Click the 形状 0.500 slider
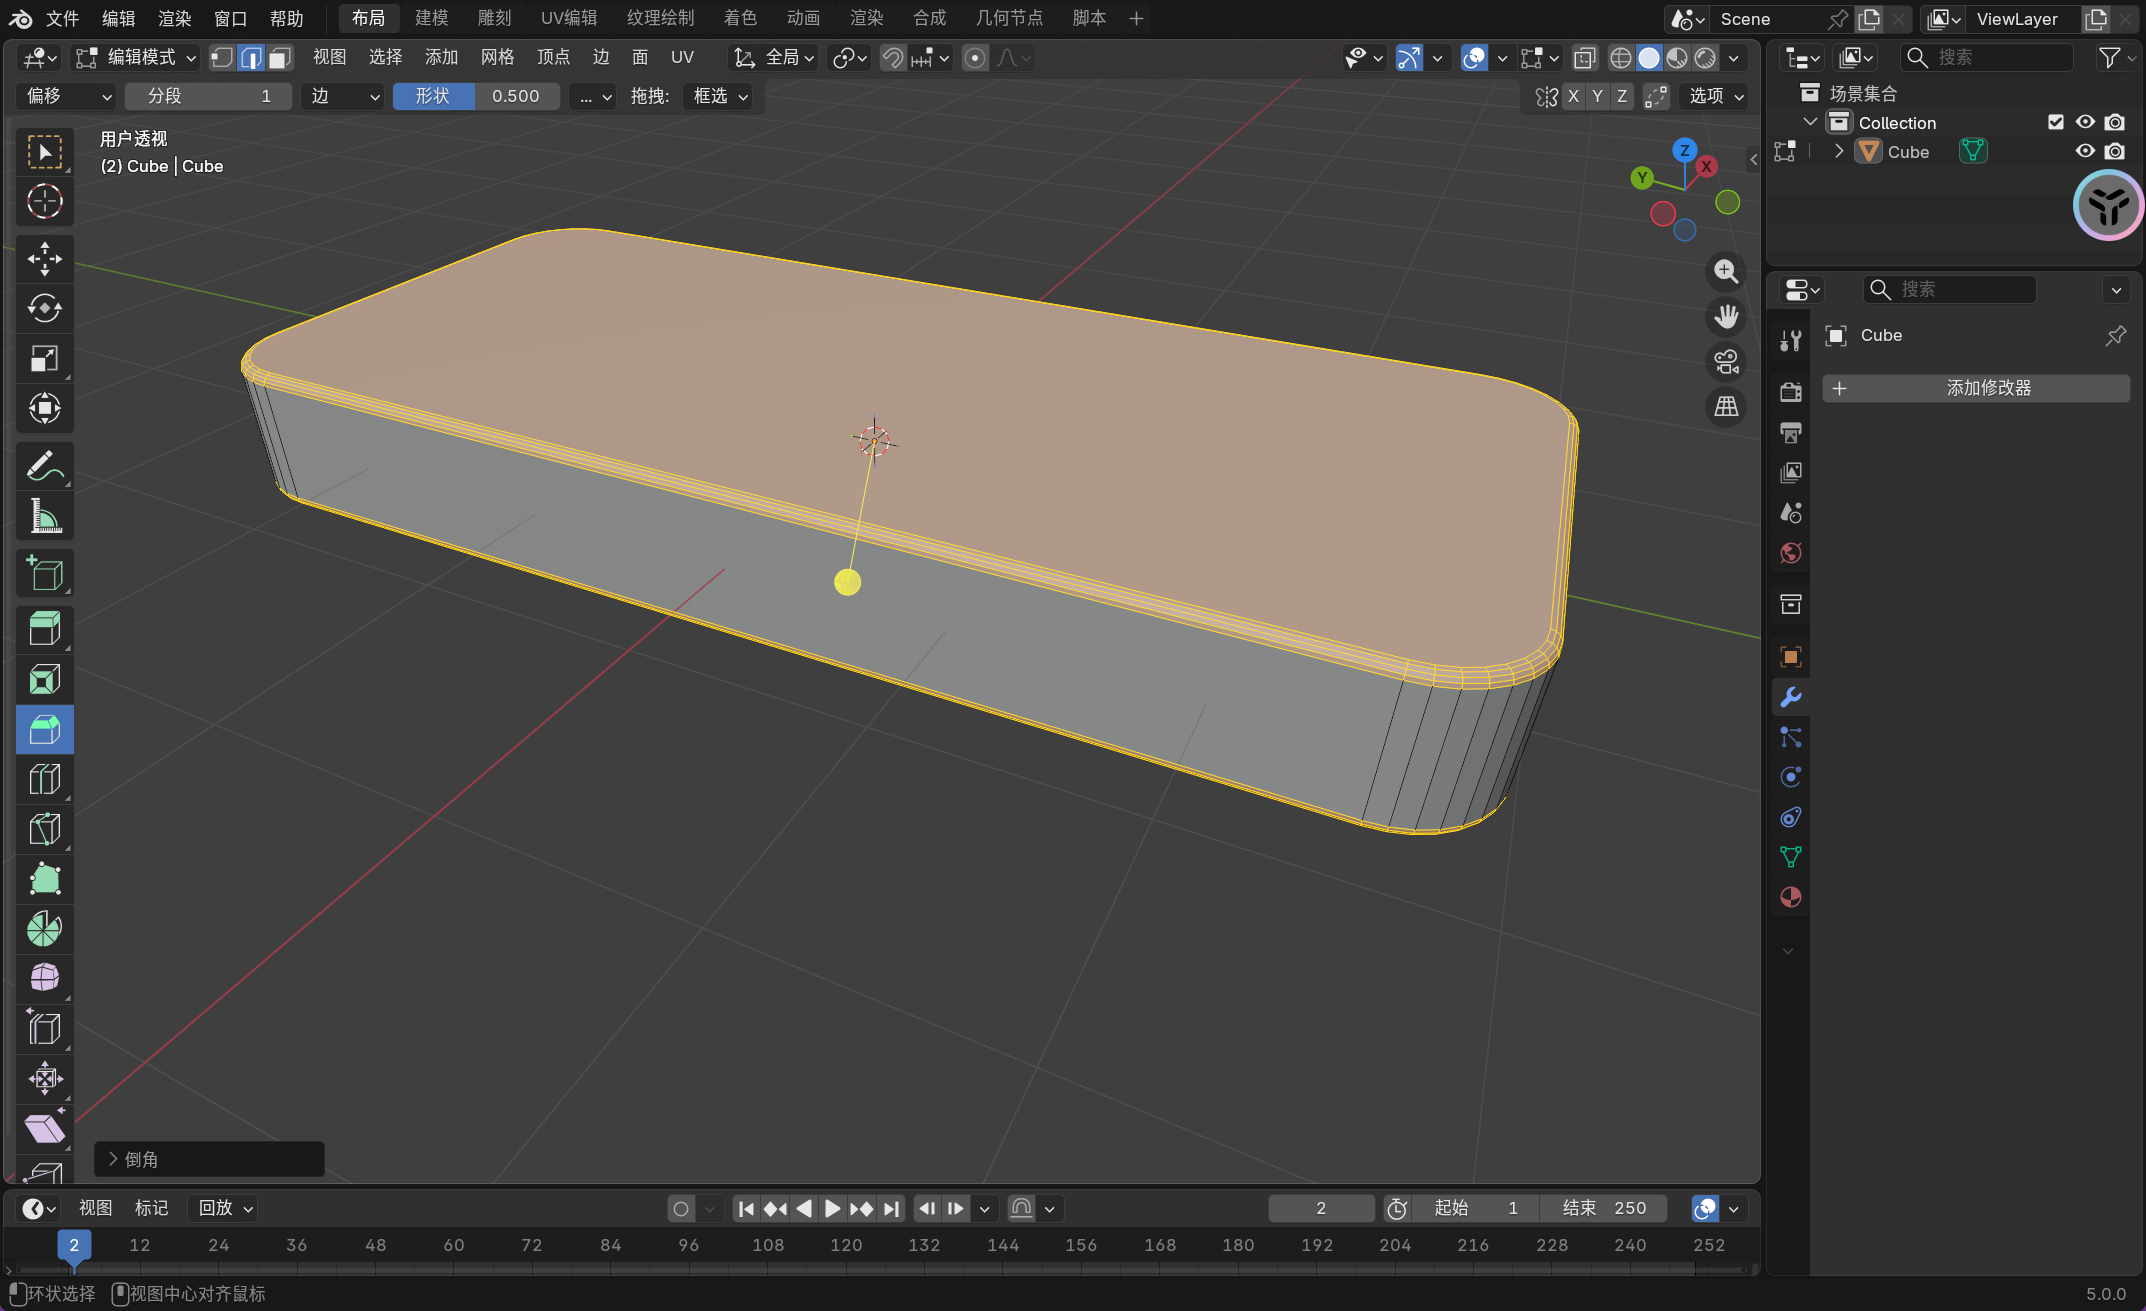 click(x=476, y=96)
